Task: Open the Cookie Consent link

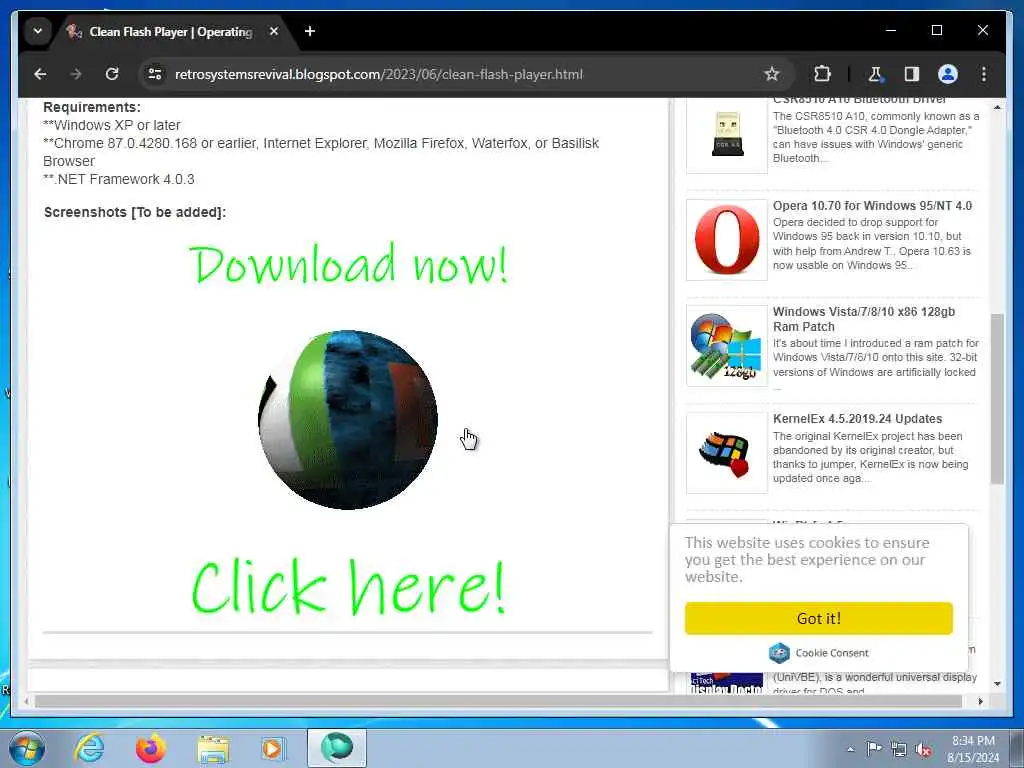Action: tap(818, 652)
